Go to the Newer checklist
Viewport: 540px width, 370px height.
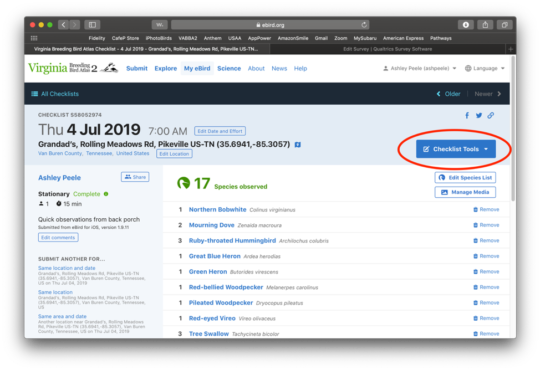(x=488, y=94)
